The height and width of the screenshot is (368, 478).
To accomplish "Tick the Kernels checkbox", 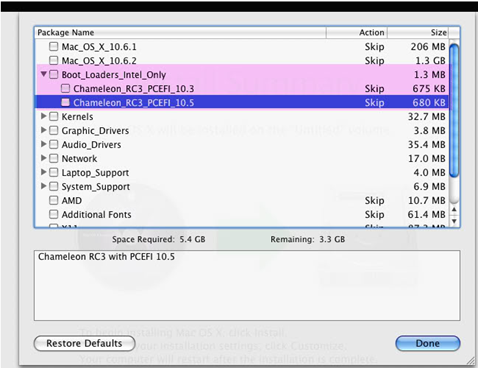I will coord(53,116).
